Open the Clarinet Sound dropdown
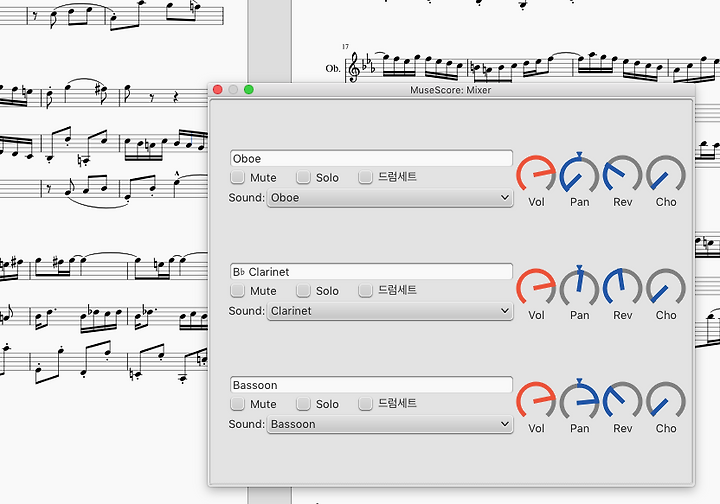 tap(390, 311)
